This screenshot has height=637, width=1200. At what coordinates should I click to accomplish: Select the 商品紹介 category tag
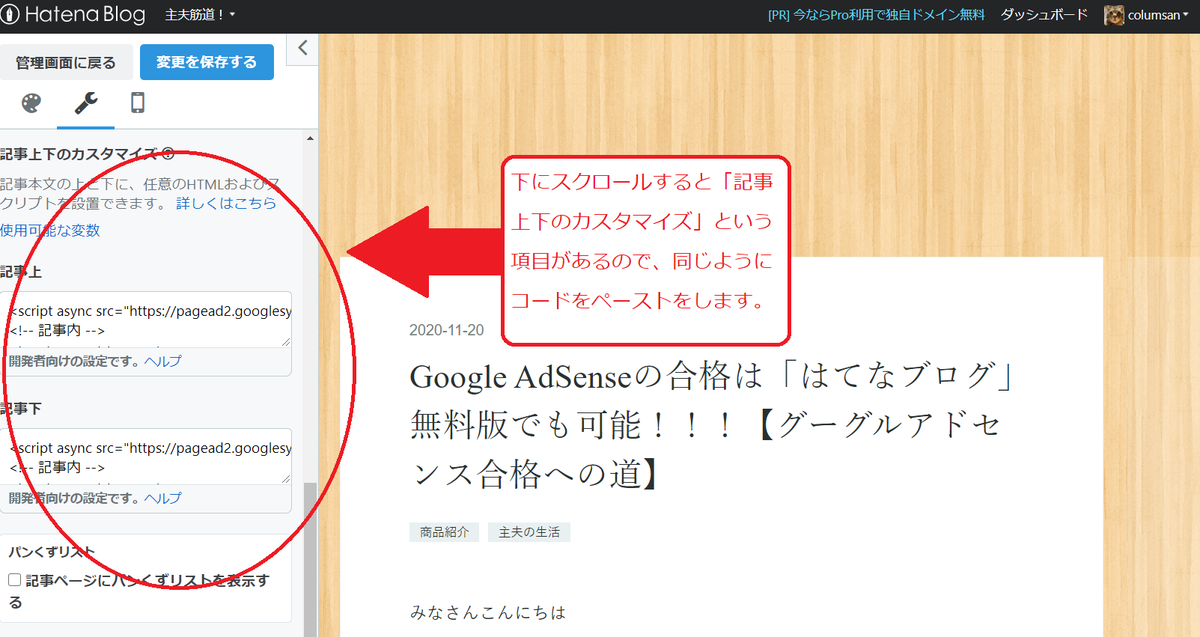point(444,532)
